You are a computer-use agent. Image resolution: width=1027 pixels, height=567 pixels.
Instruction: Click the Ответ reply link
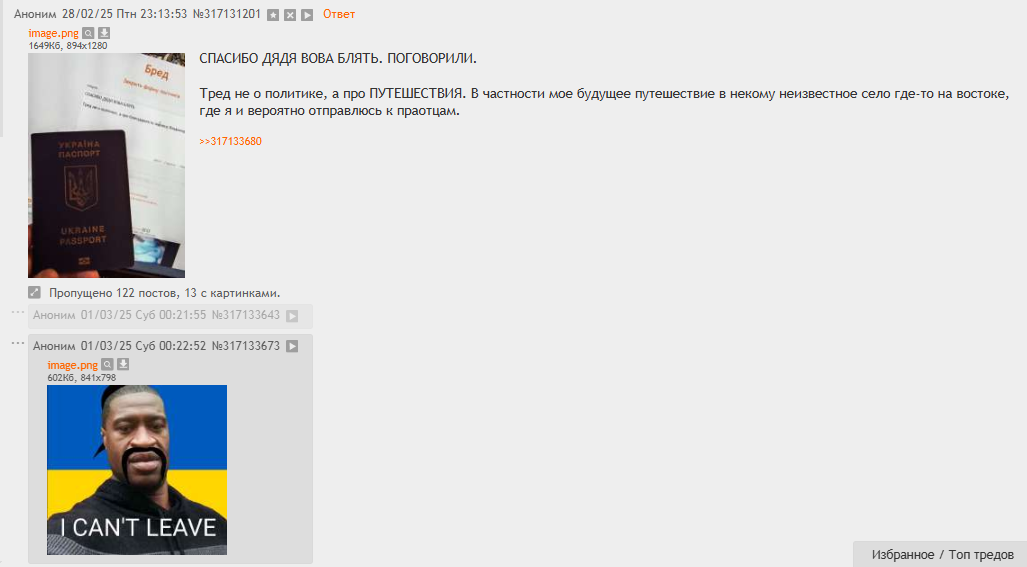click(x=339, y=14)
